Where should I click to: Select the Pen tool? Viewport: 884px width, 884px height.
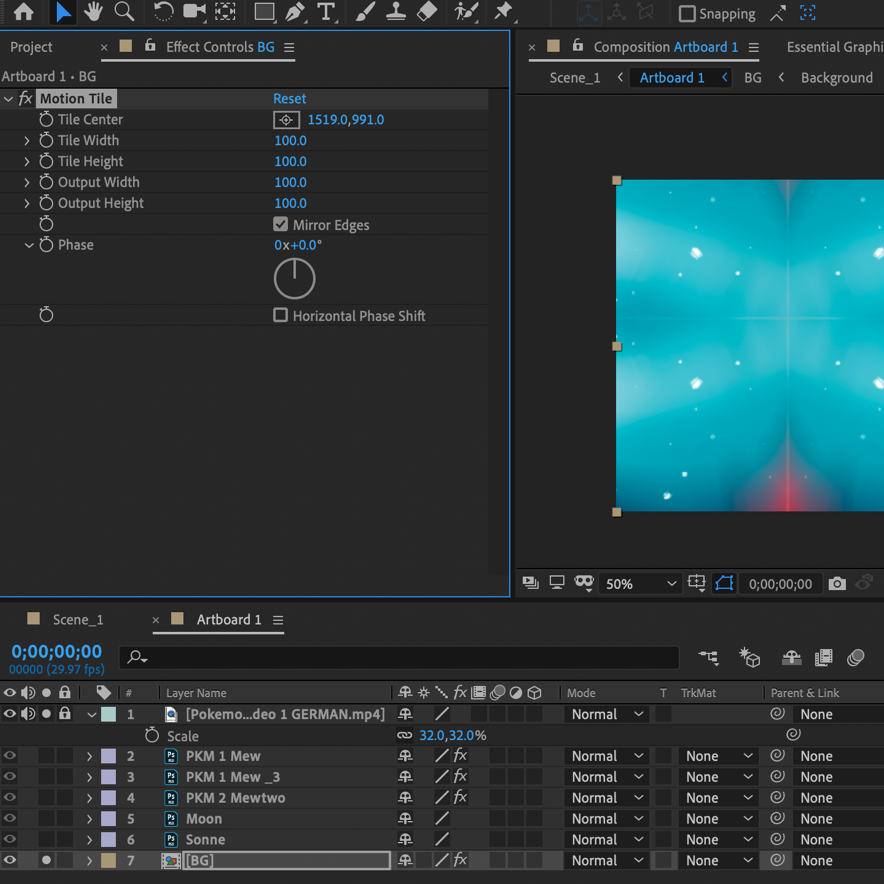[x=295, y=12]
